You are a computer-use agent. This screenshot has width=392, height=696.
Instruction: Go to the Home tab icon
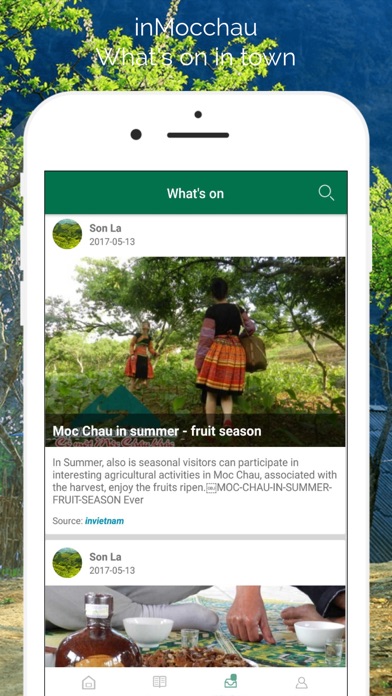click(x=89, y=682)
